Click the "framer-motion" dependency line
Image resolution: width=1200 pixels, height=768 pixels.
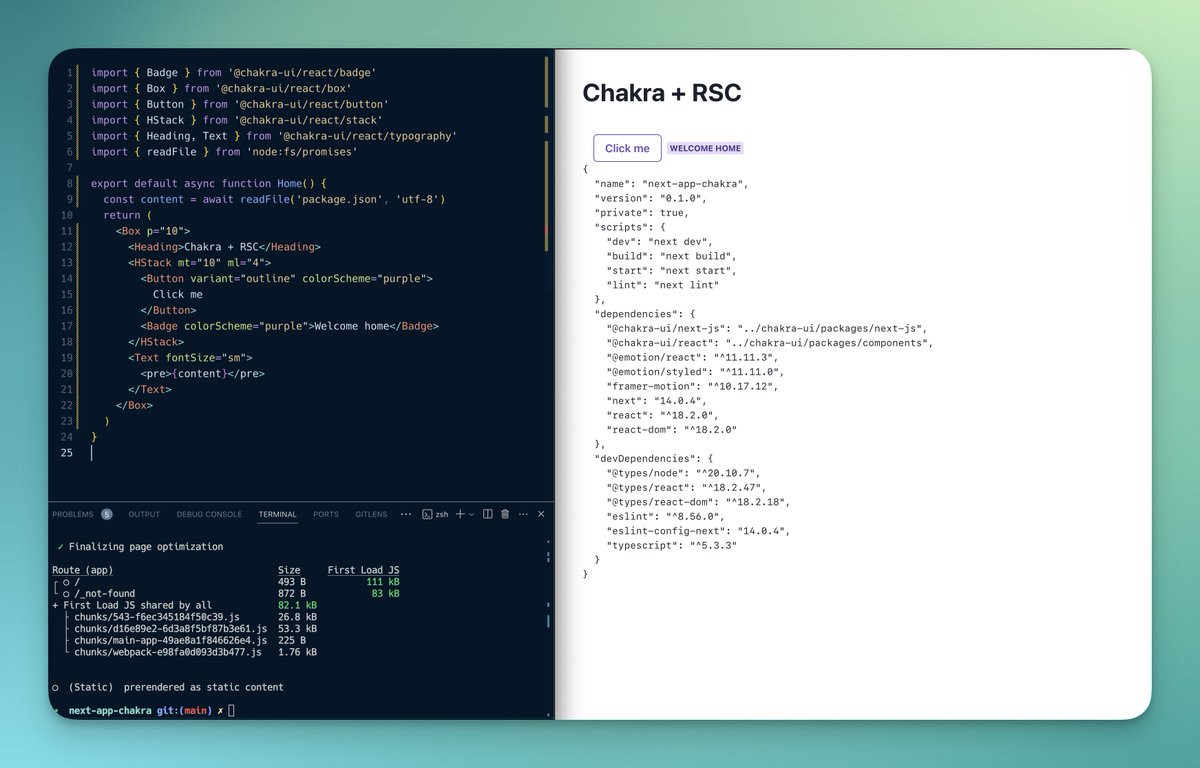click(x=691, y=386)
